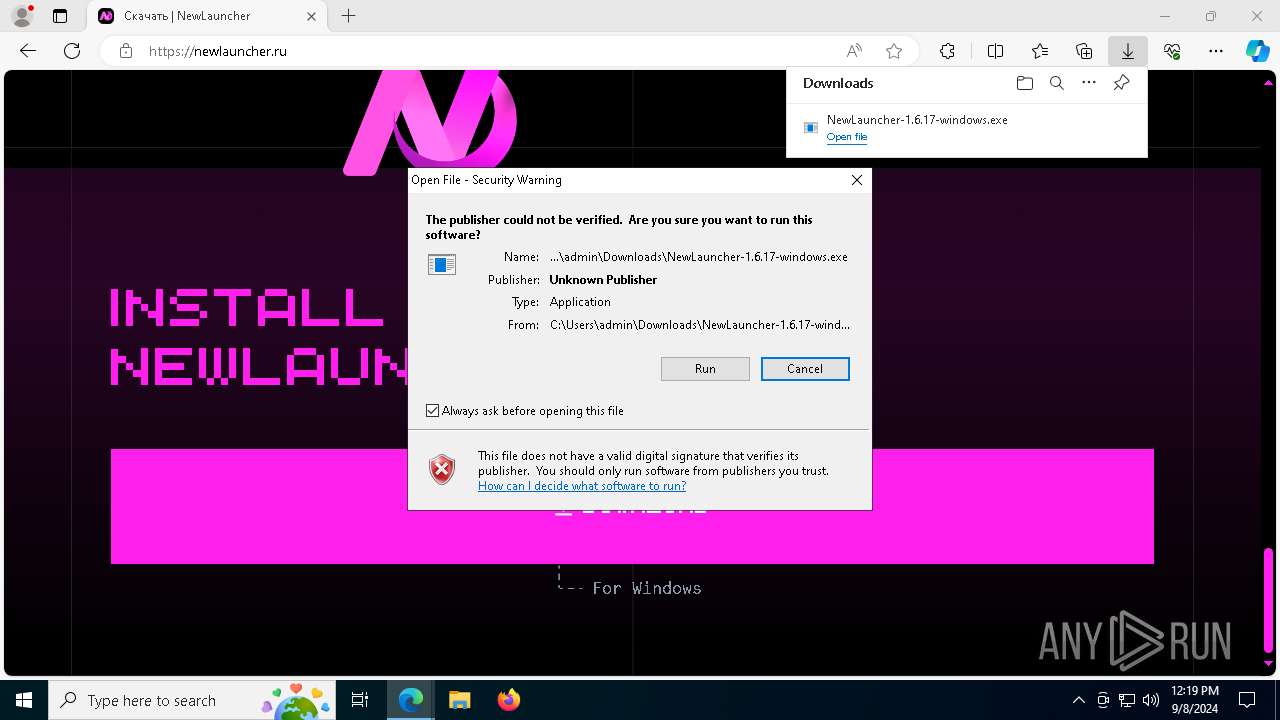
Task: Open Downloads folder icon in panel
Action: click(x=1024, y=83)
